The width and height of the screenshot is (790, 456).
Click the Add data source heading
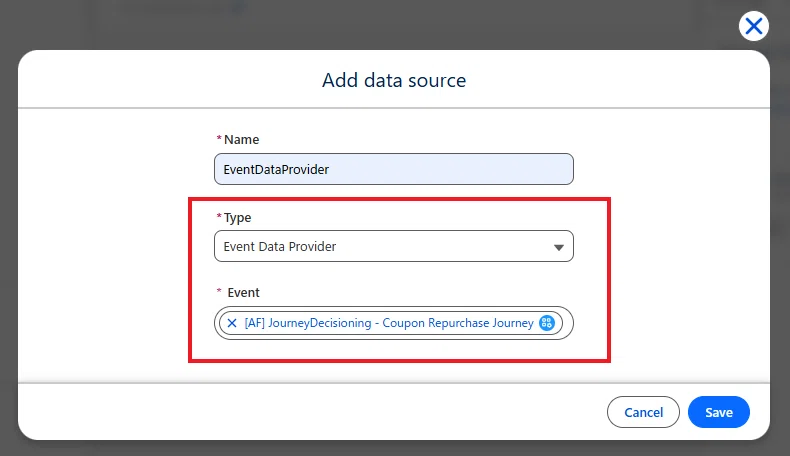tap(394, 80)
